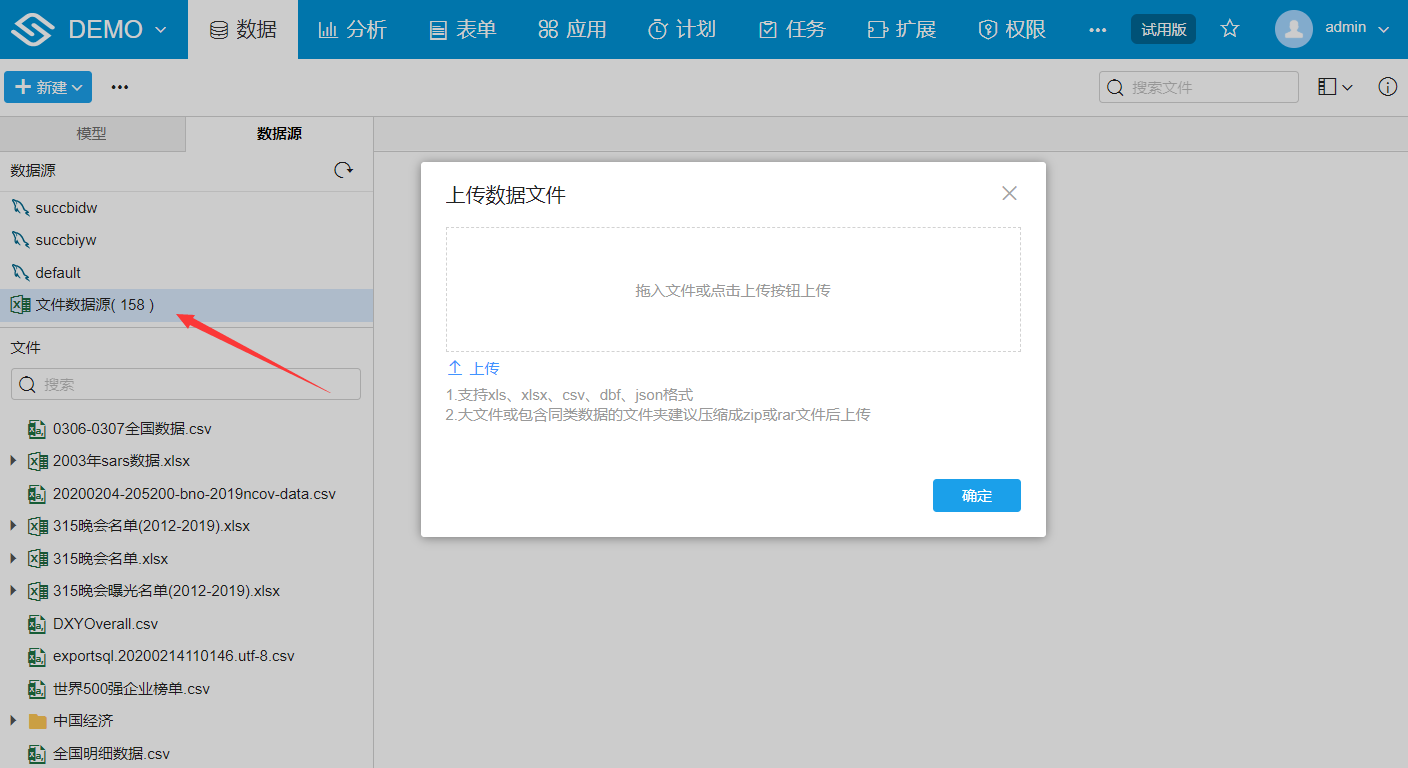Switch to the 模型 tab
This screenshot has width=1408, height=768.
92,134
